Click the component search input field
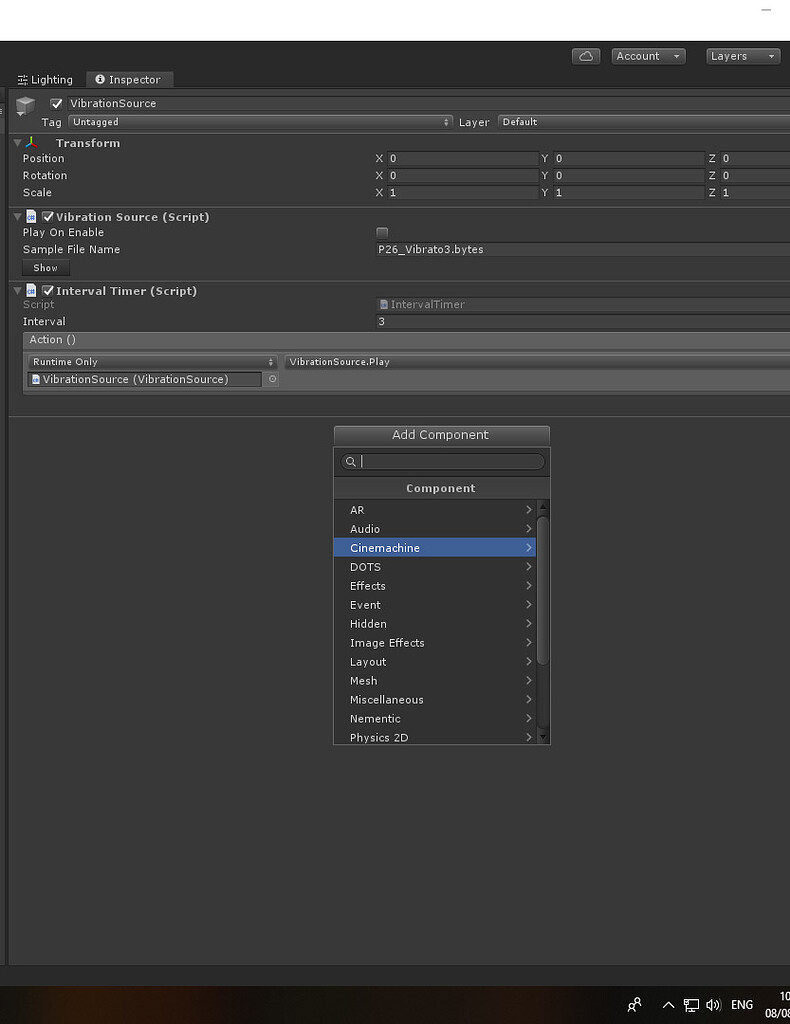Image resolution: width=790 pixels, height=1024 pixels. pyautogui.click(x=442, y=462)
